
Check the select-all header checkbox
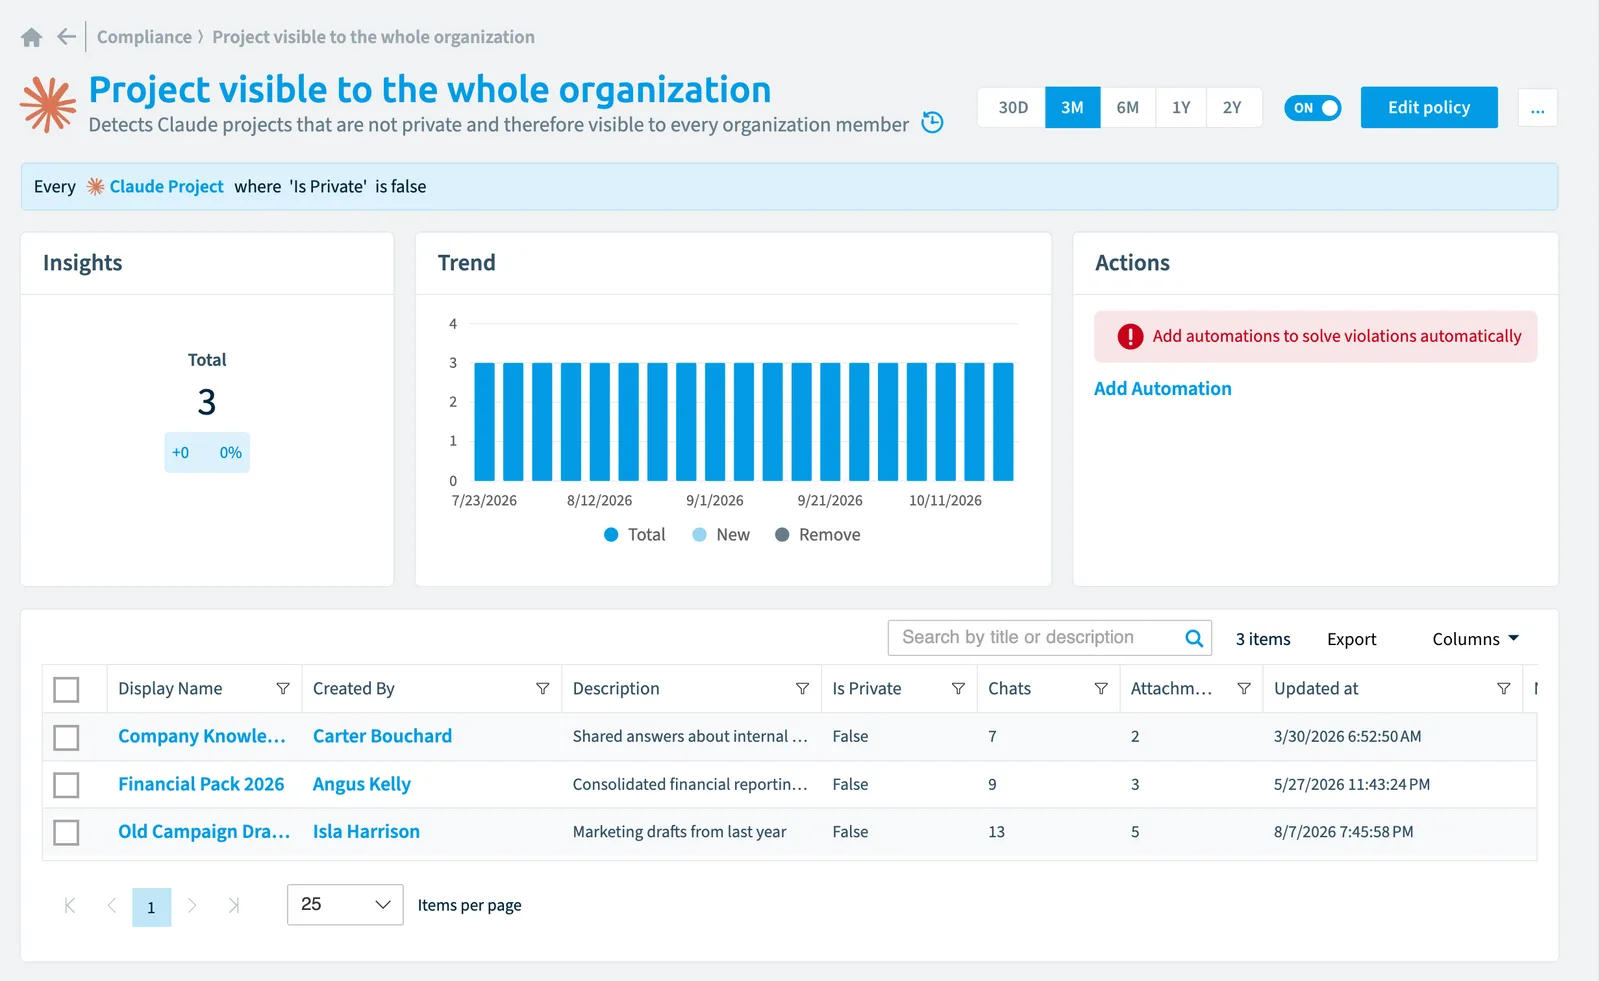tap(66, 690)
